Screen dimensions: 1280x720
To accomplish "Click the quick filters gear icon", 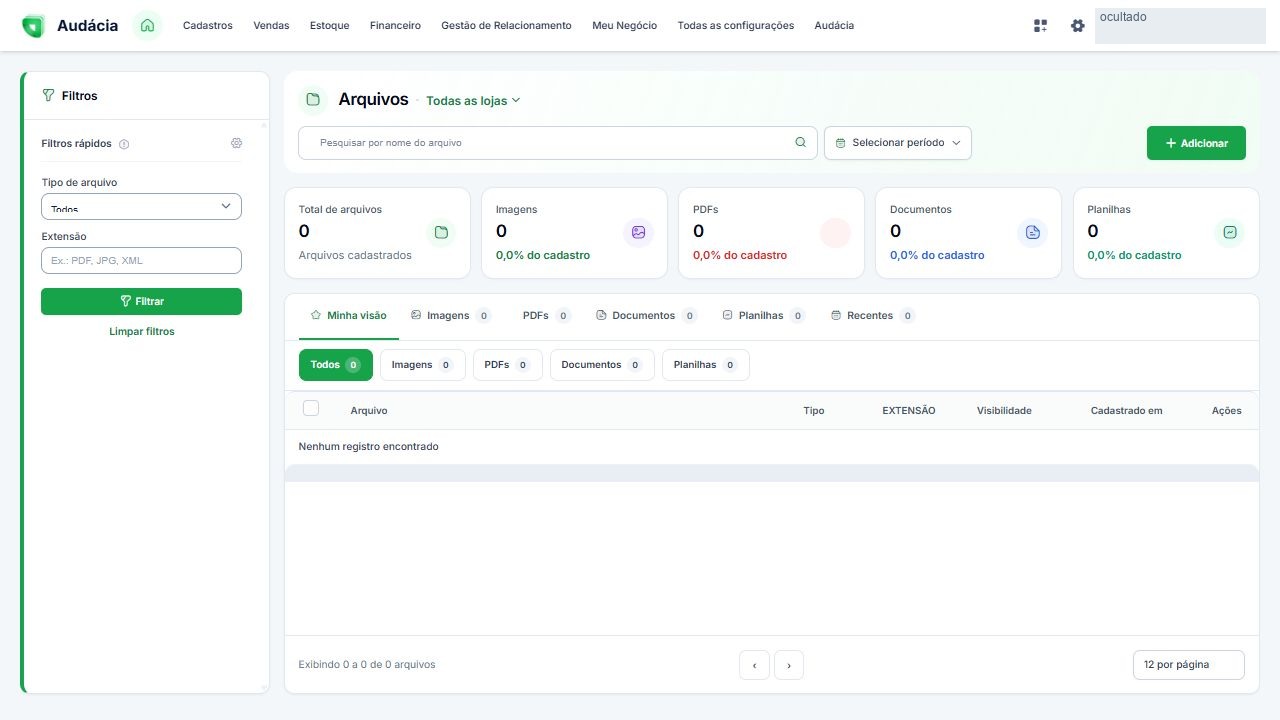I will (x=236, y=143).
